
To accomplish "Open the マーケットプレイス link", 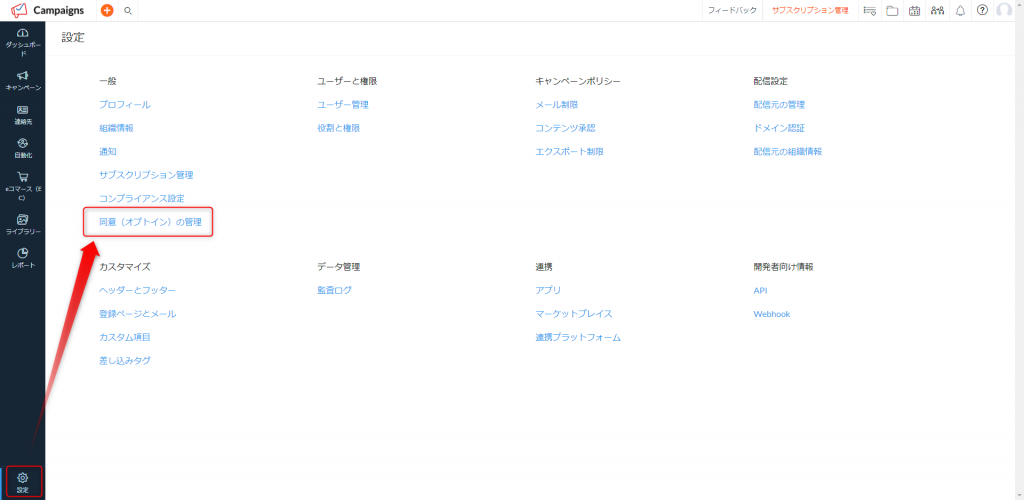I will pyautogui.click(x=574, y=314).
